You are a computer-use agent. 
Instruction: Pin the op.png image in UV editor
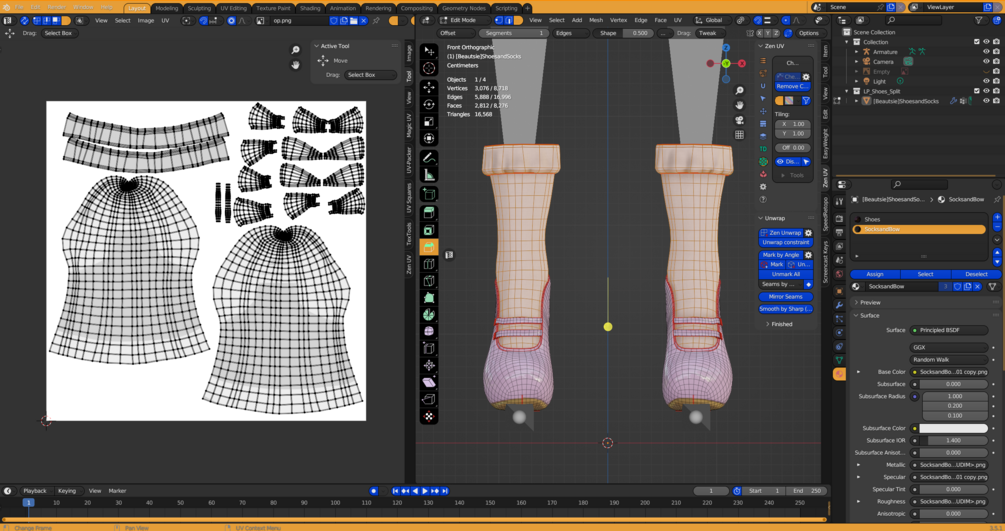[x=376, y=21]
